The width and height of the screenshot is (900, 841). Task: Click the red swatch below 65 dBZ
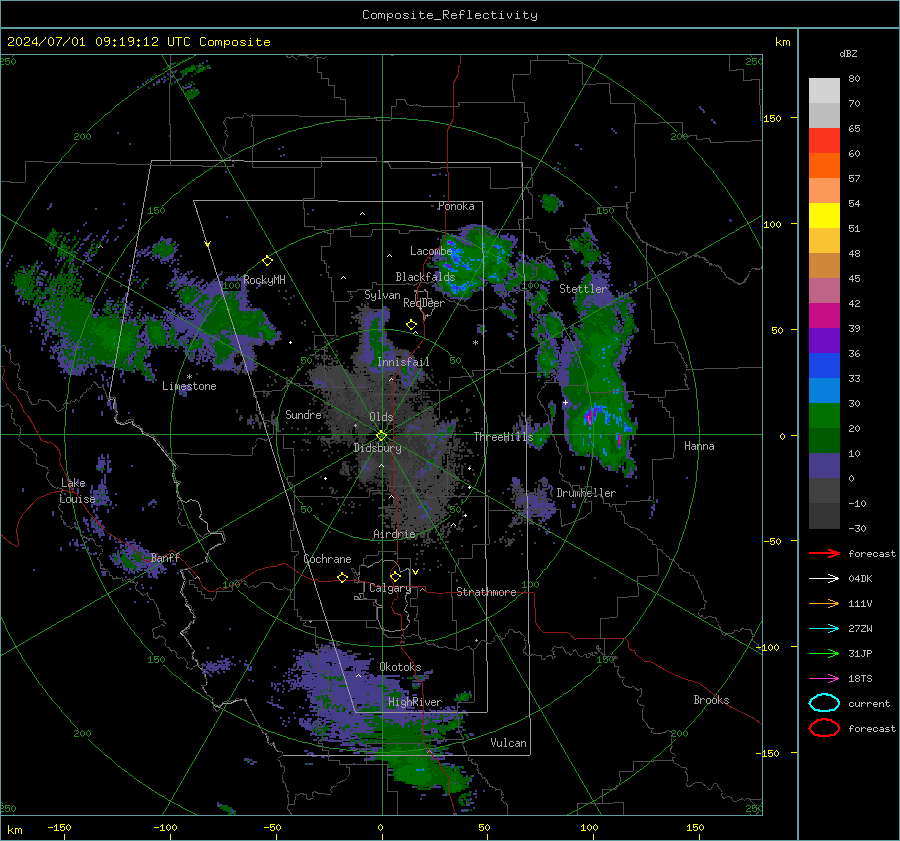(x=824, y=141)
